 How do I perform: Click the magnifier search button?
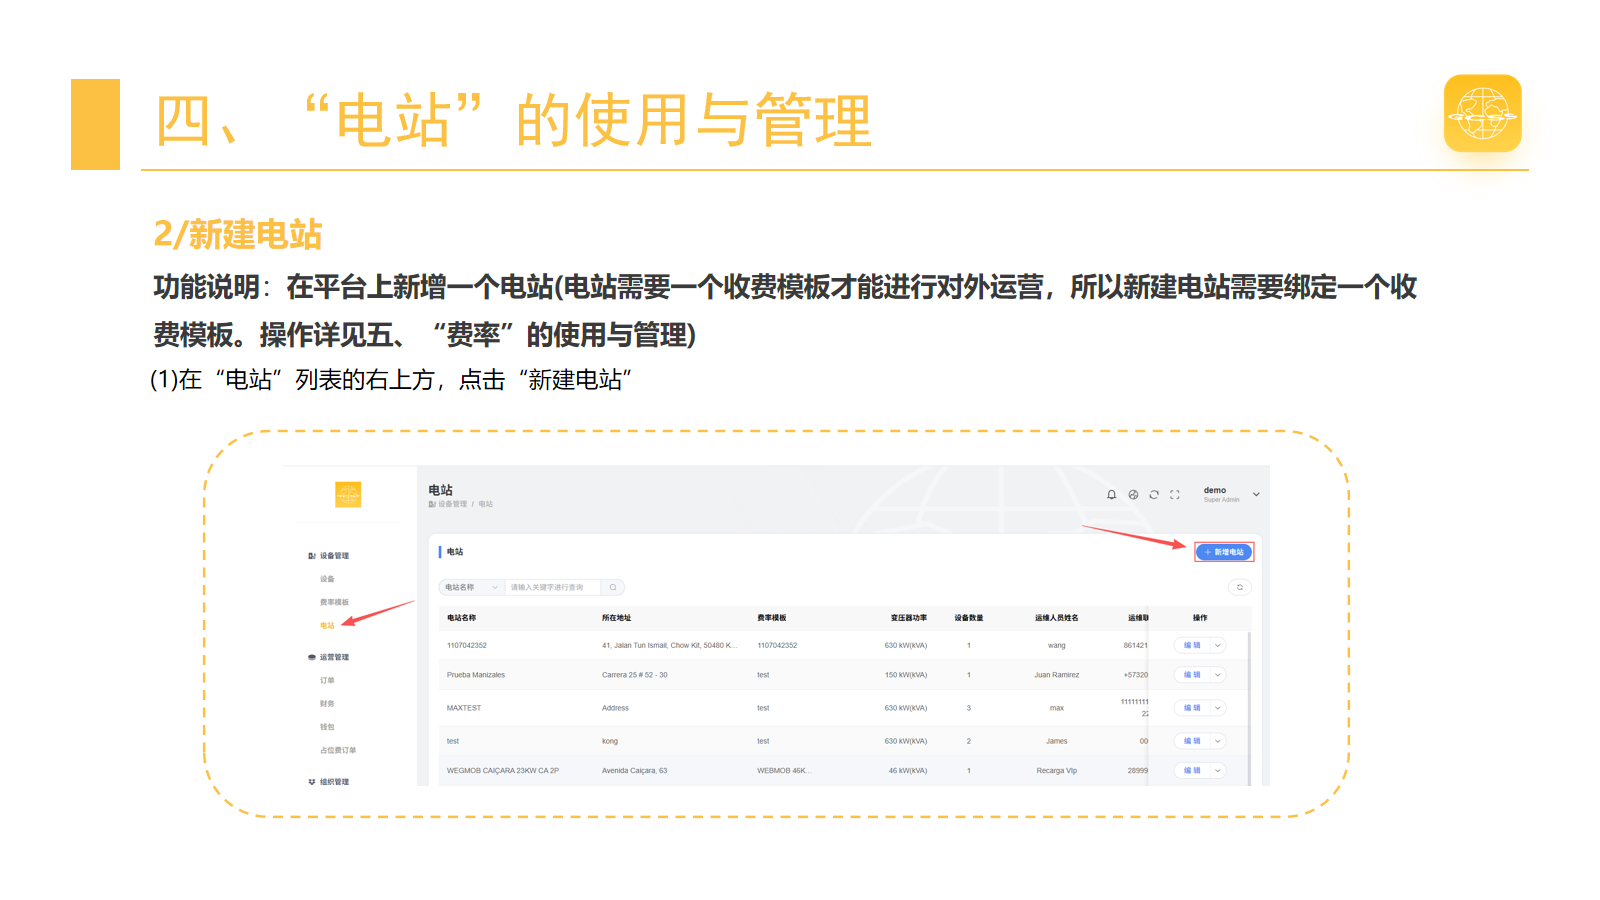(x=613, y=588)
